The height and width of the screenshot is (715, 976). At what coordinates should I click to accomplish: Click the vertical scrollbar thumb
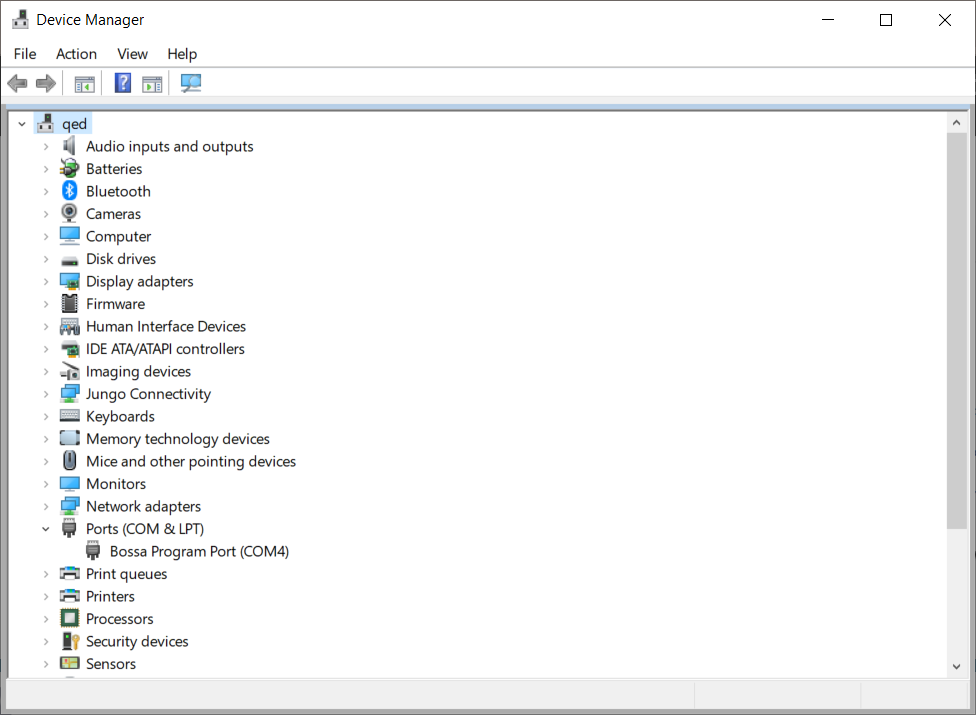(x=957, y=330)
